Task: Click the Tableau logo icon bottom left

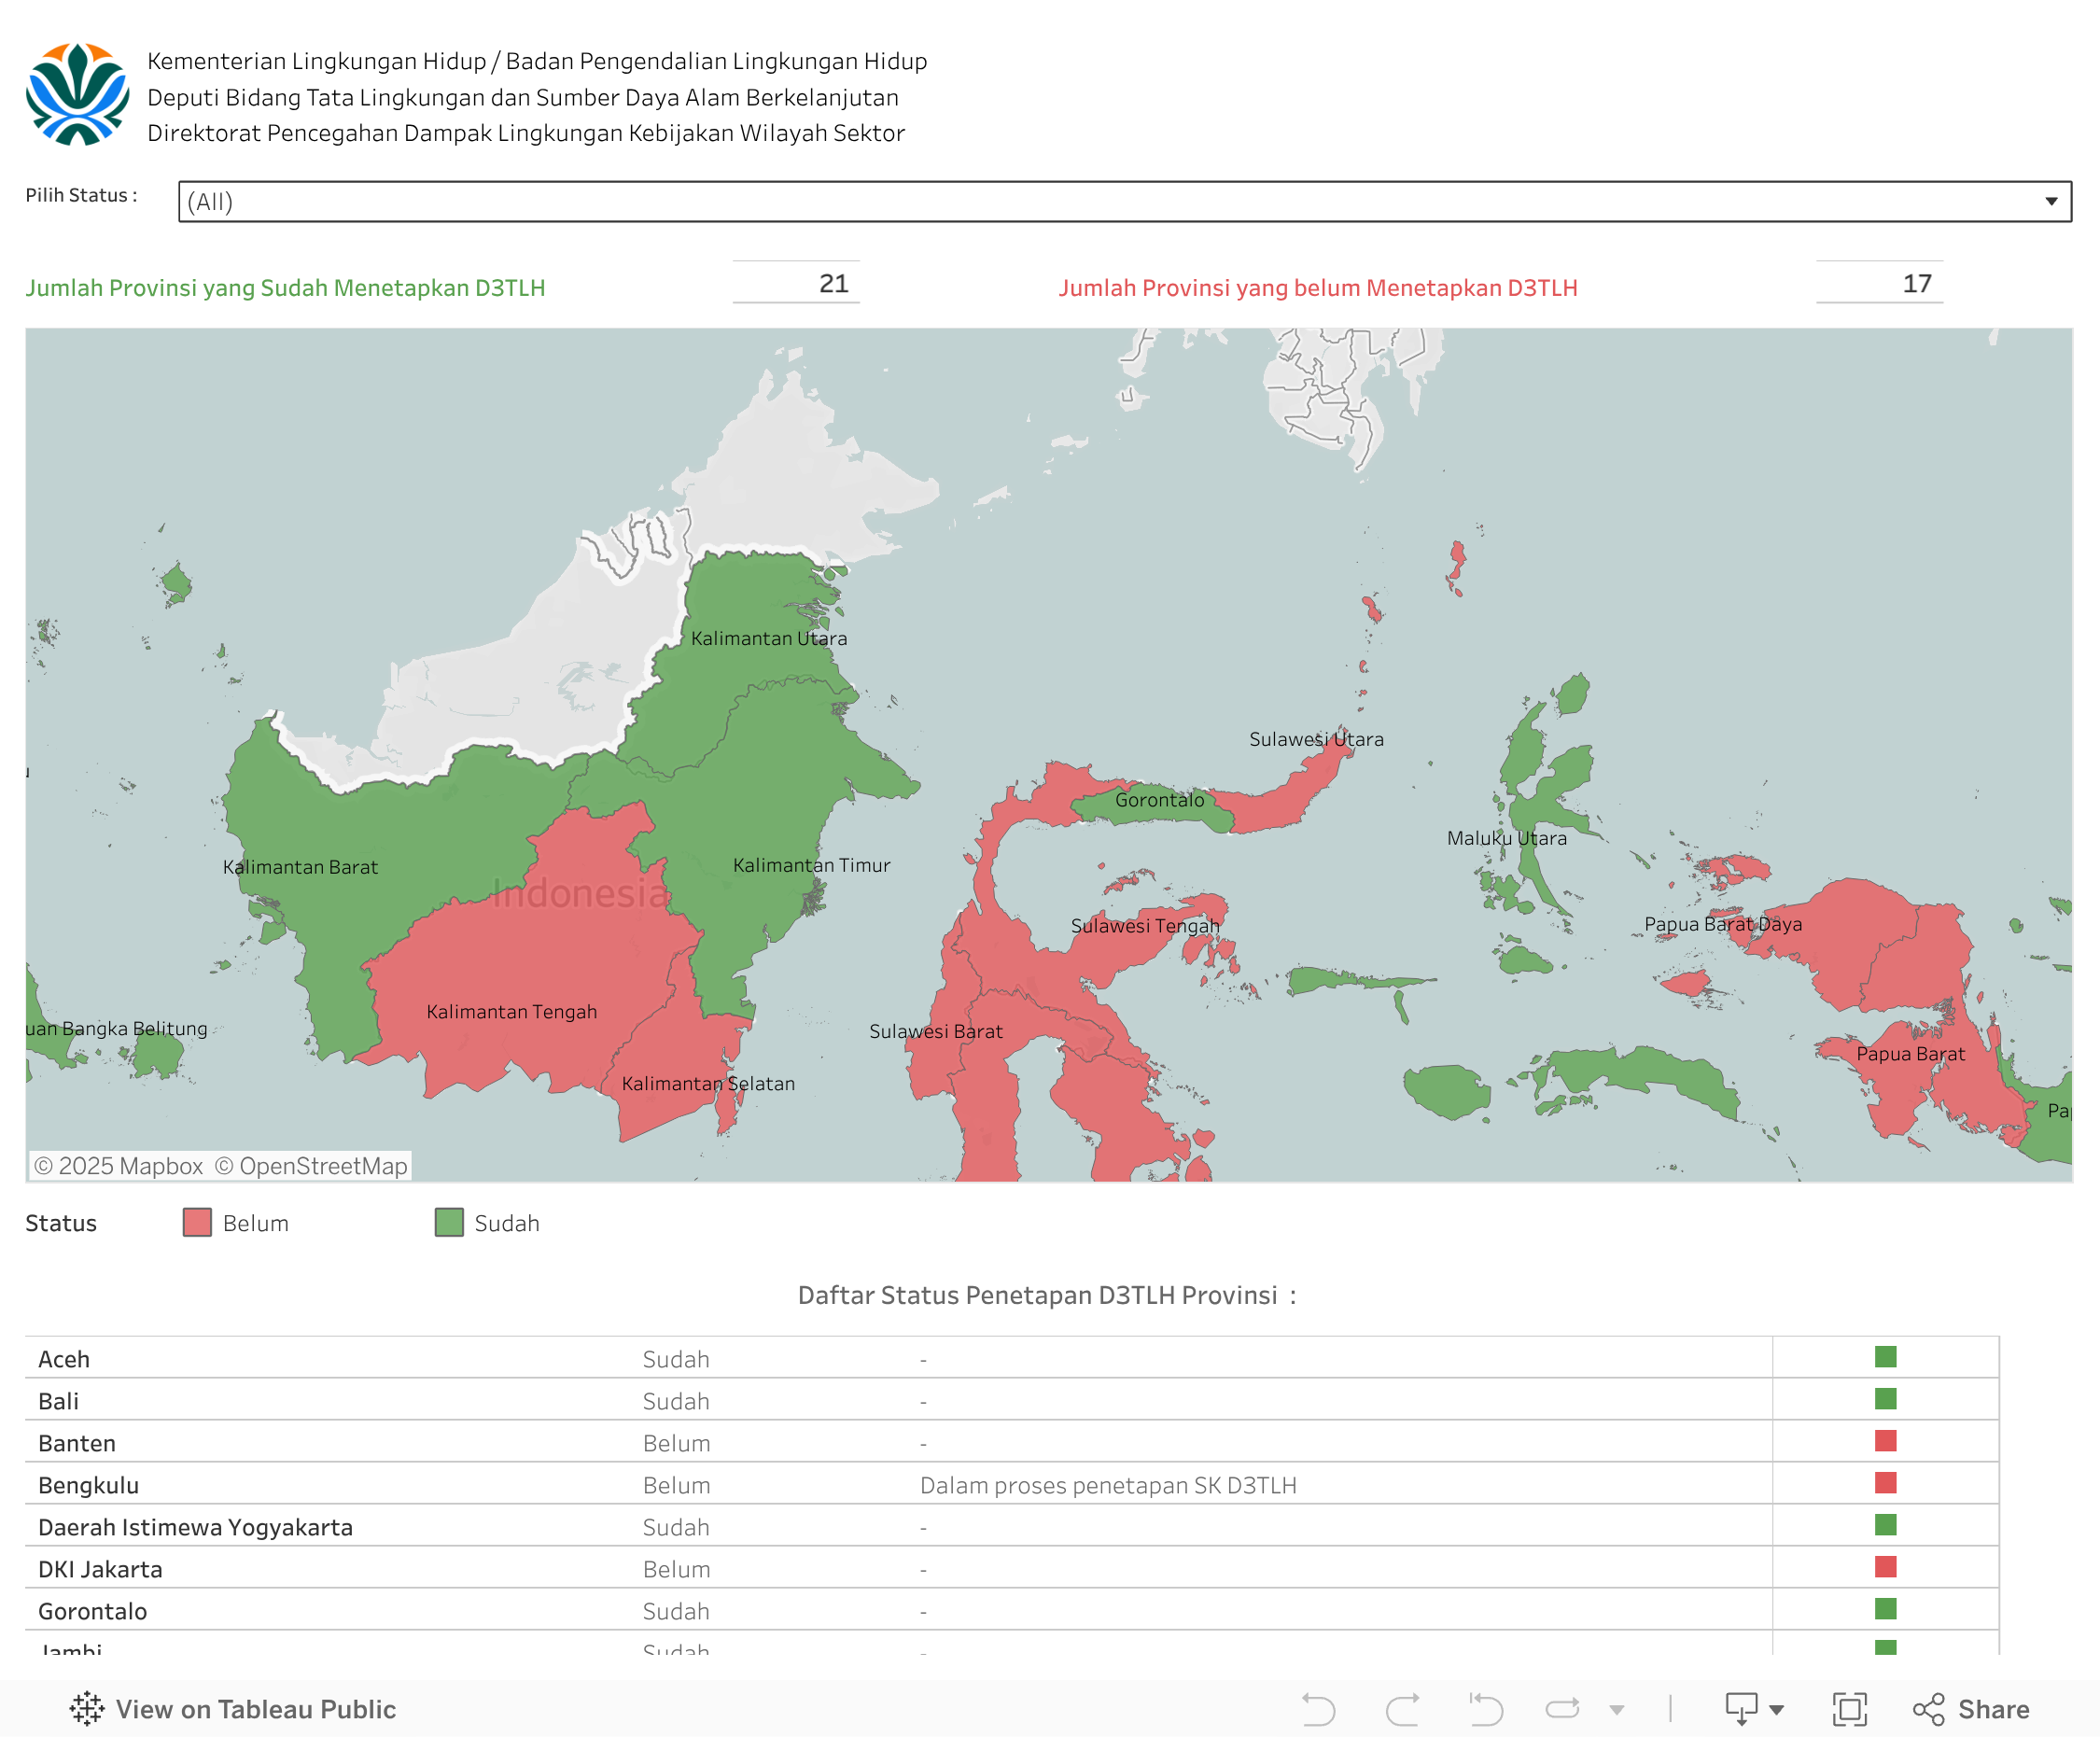Action: [86, 1709]
